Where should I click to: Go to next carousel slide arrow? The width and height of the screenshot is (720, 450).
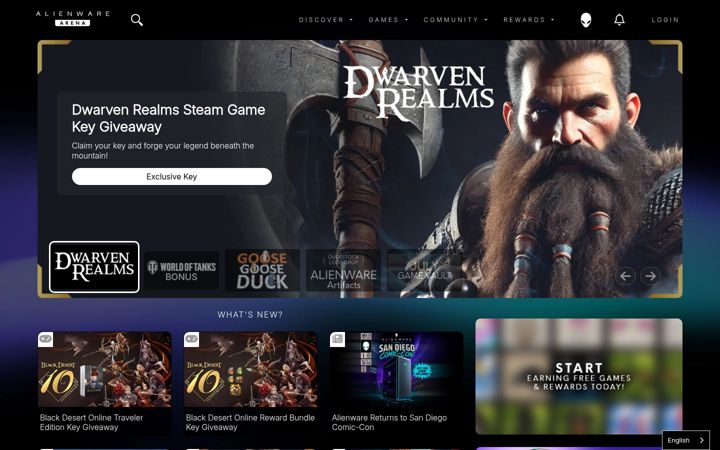650,276
